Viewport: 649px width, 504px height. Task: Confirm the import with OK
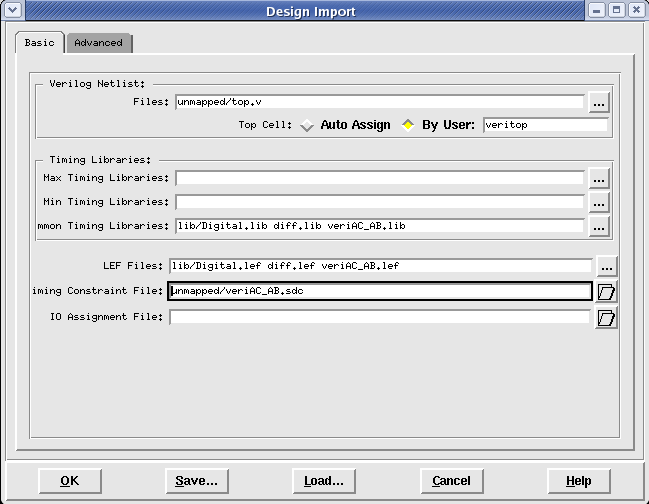click(70, 481)
